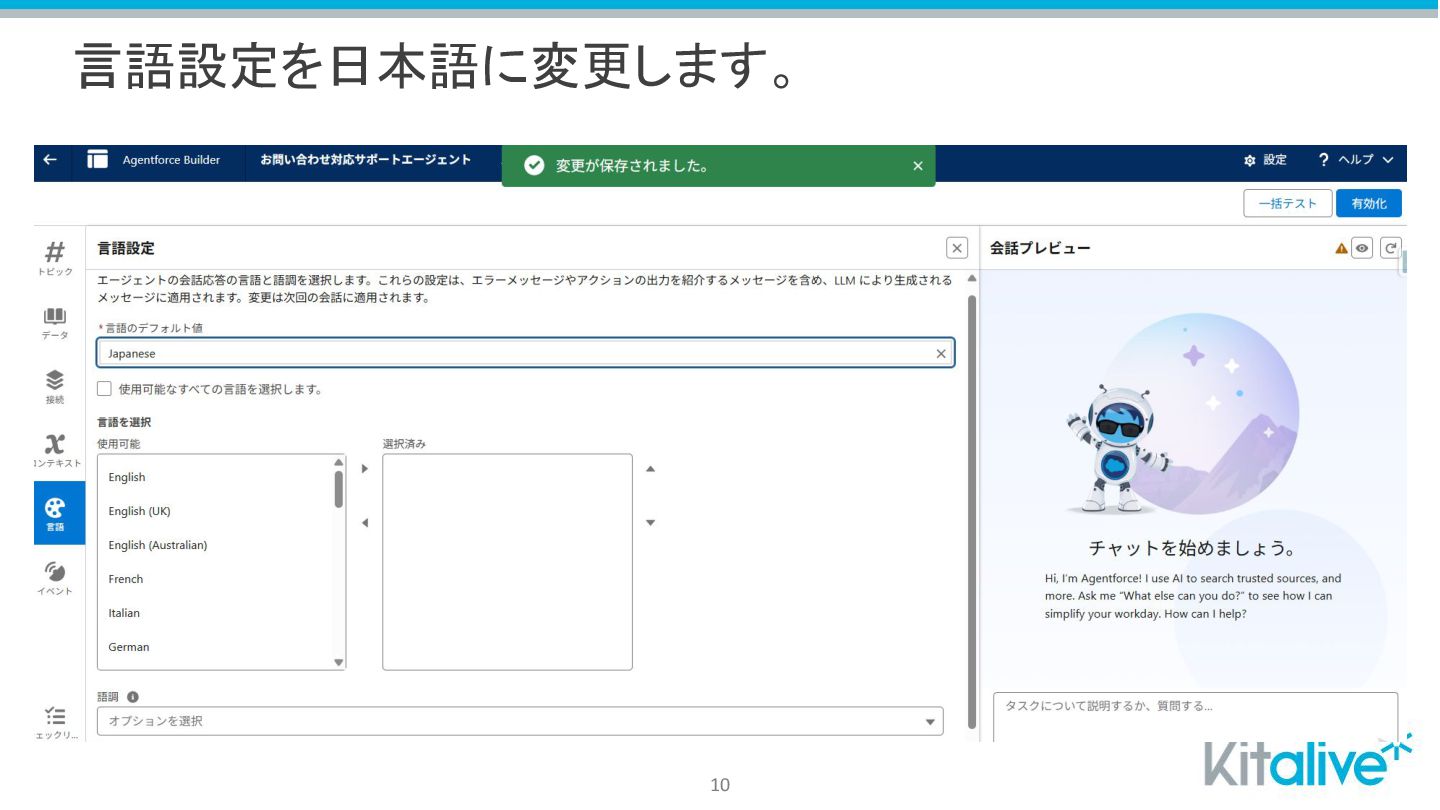1440x810 pixels.
Task: Toggle the eye preview visibility icon
Action: pos(1362,248)
